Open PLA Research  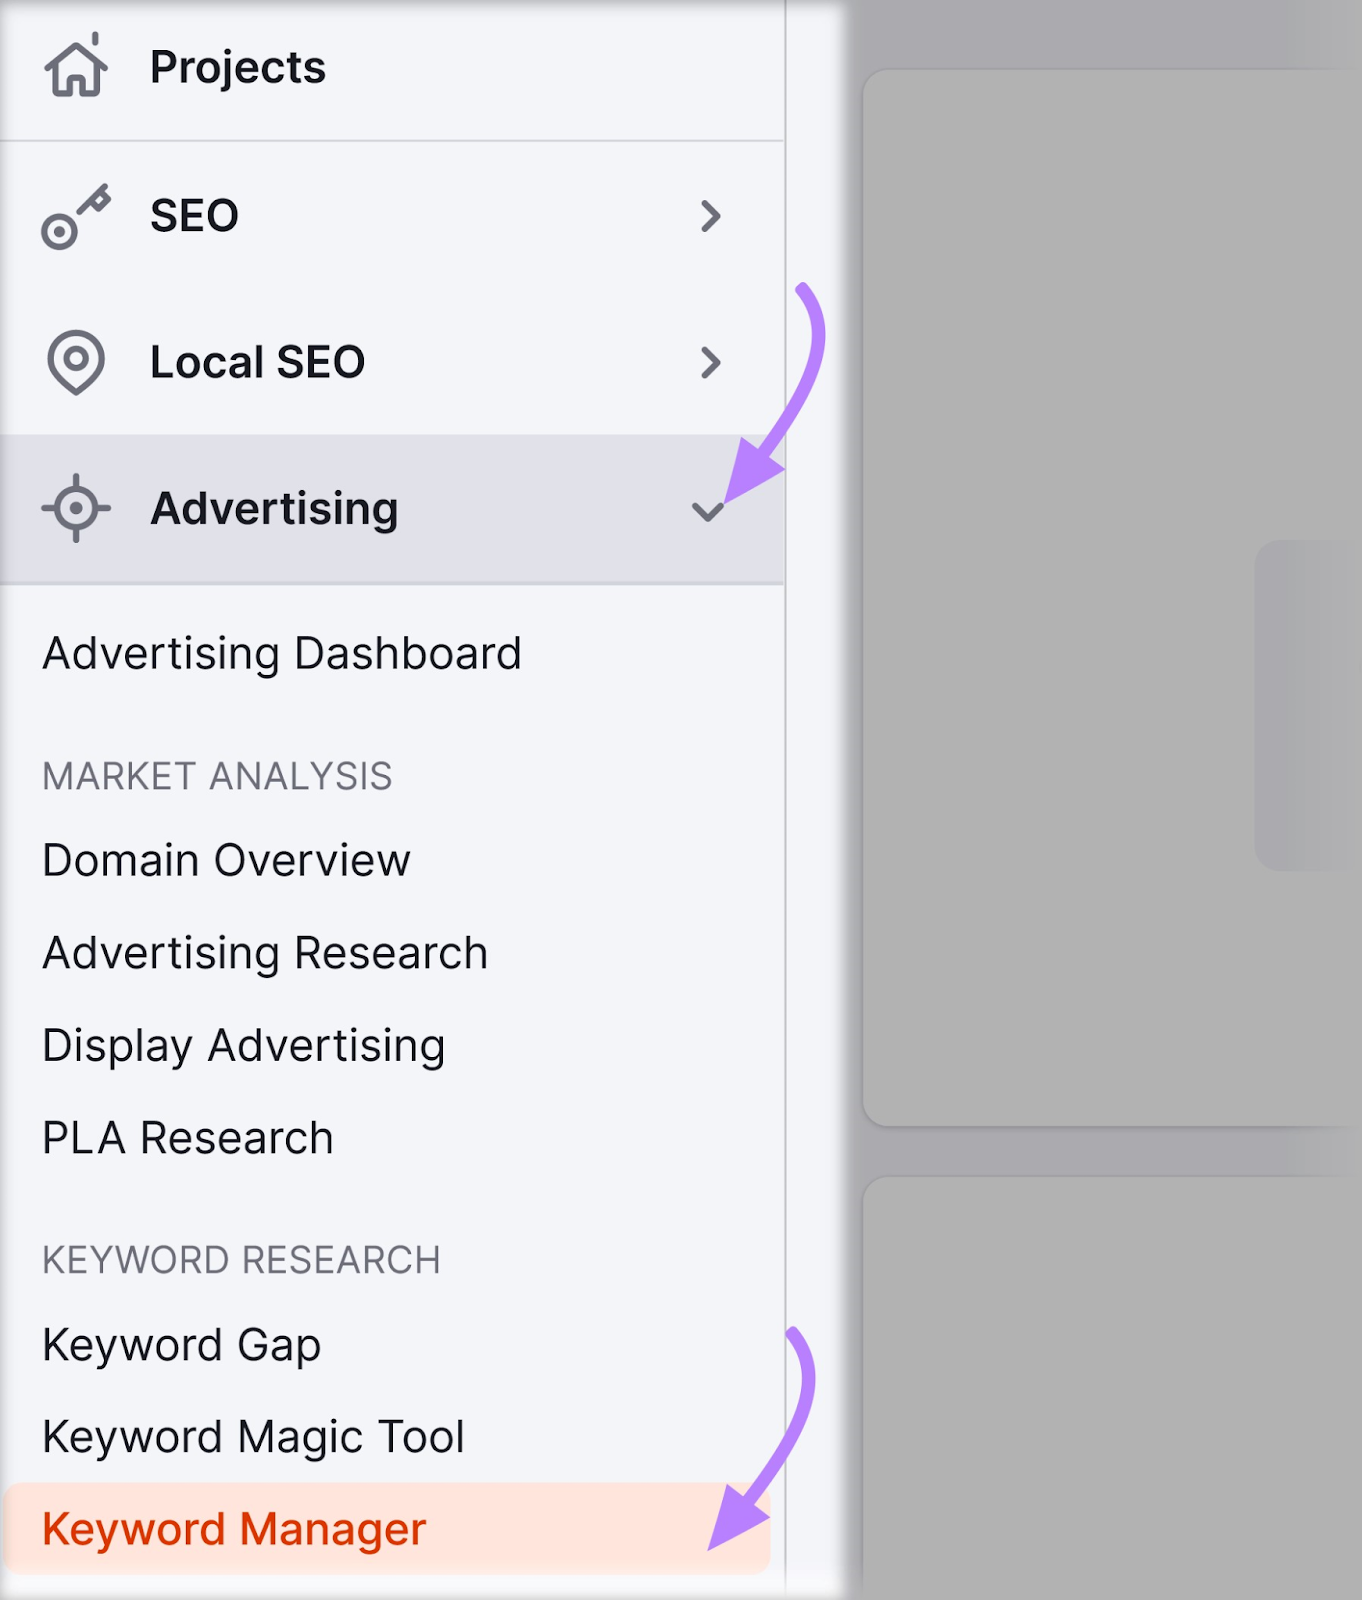tap(186, 1137)
